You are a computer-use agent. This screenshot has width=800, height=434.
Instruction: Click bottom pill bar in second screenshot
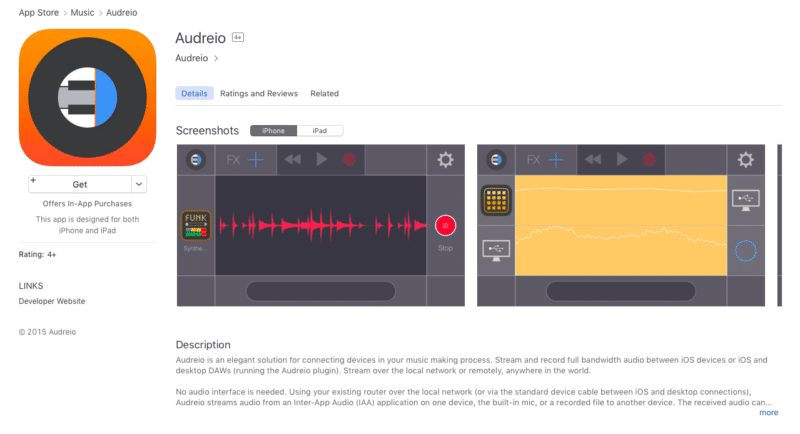(x=621, y=291)
